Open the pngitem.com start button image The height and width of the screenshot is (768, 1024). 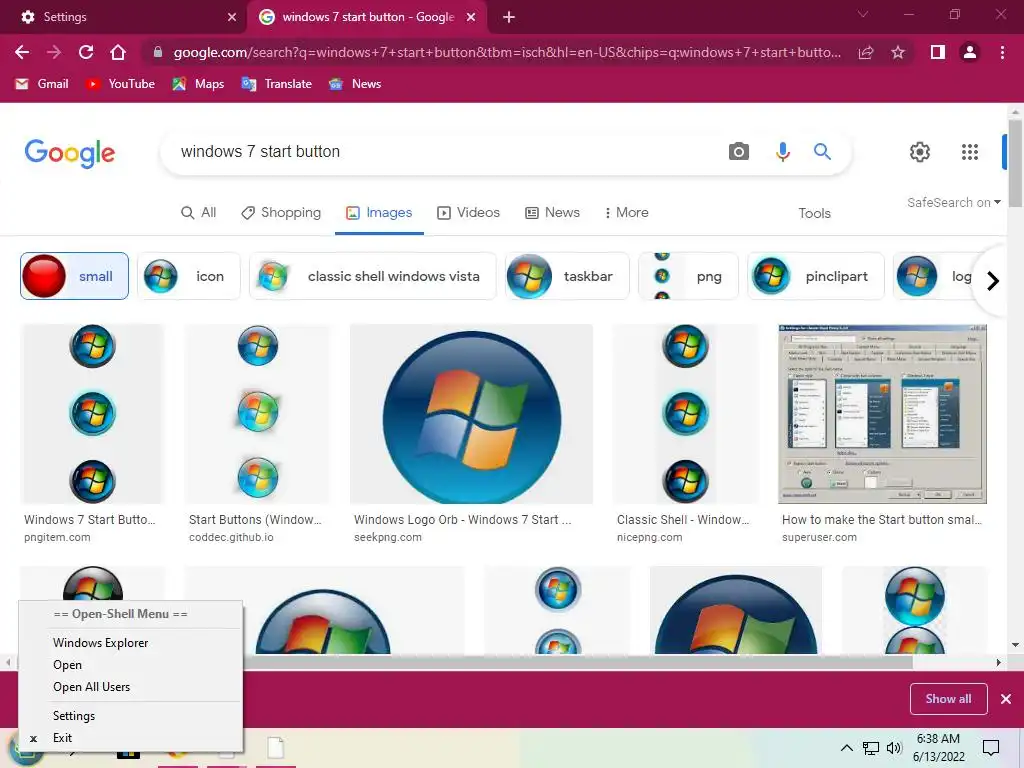(x=92, y=414)
